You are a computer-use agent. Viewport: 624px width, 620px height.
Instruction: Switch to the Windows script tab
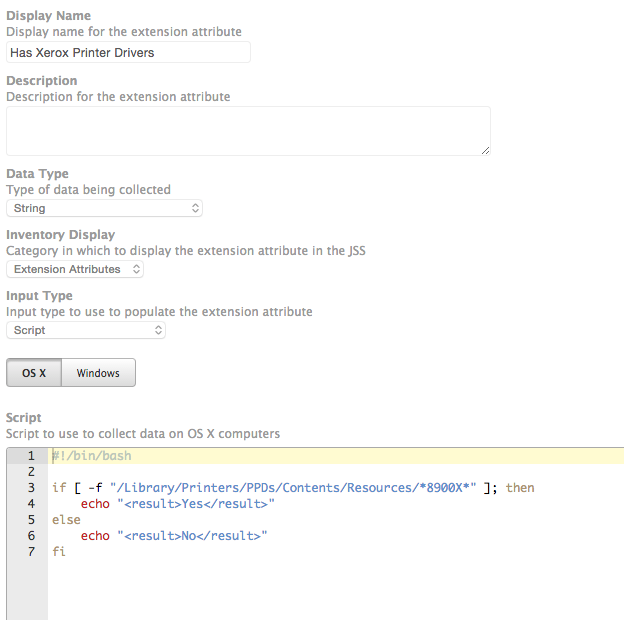(x=98, y=373)
